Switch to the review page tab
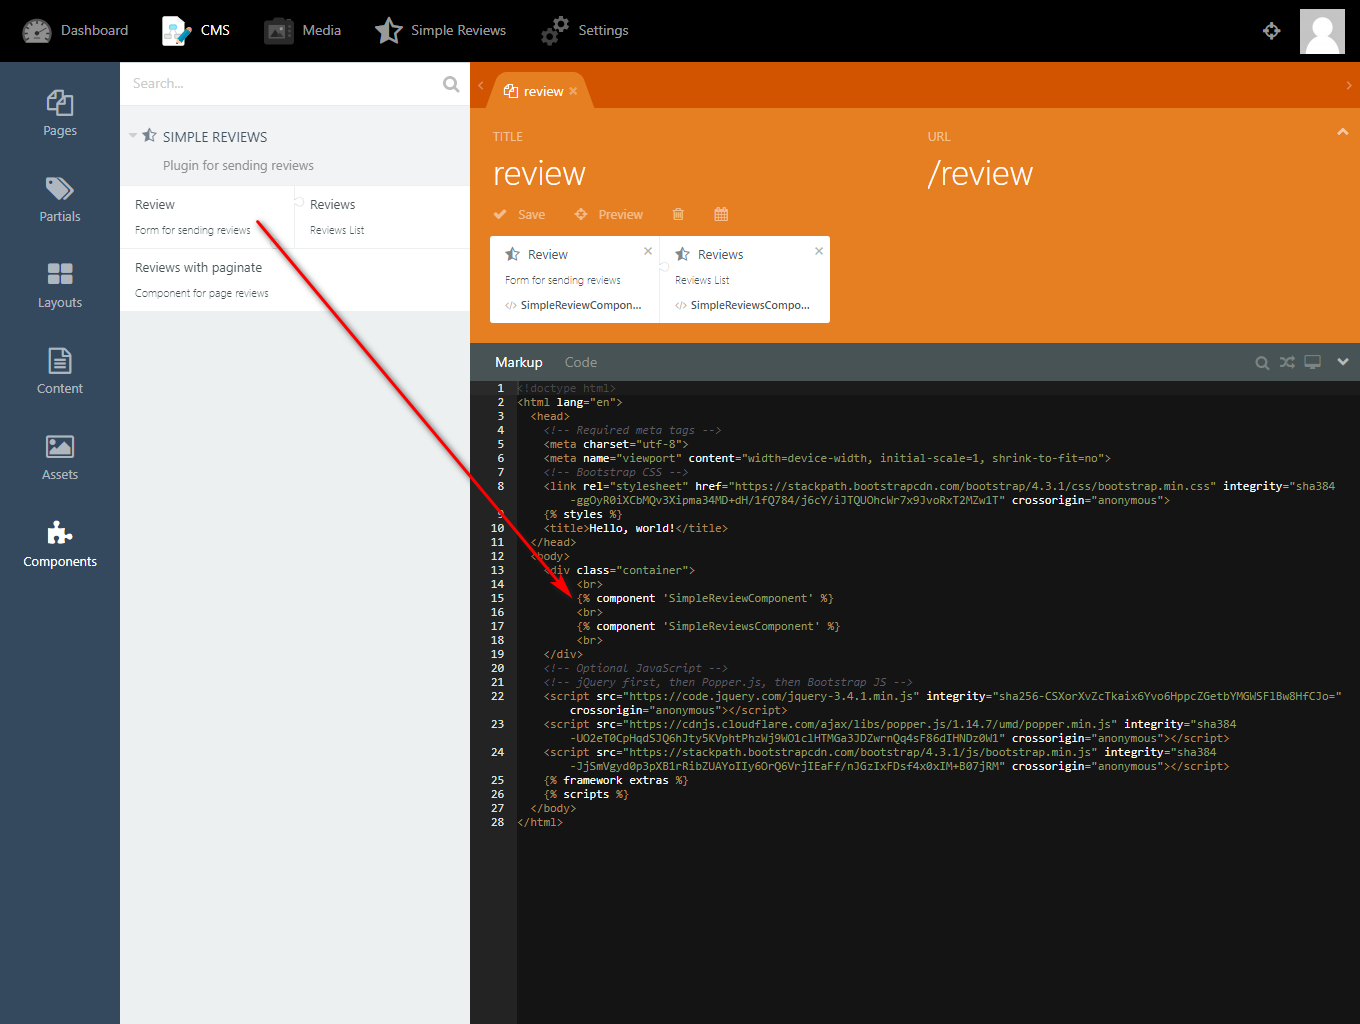Viewport: 1360px width, 1024px height. coord(543,91)
